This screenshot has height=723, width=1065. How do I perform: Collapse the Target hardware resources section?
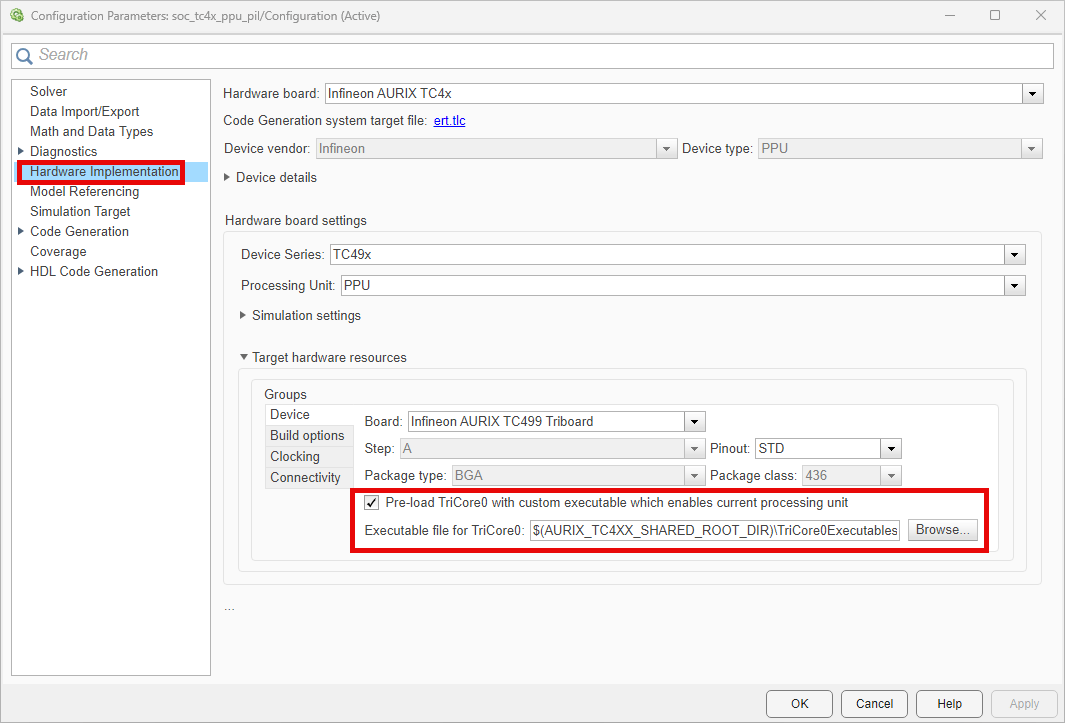pyautogui.click(x=244, y=358)
